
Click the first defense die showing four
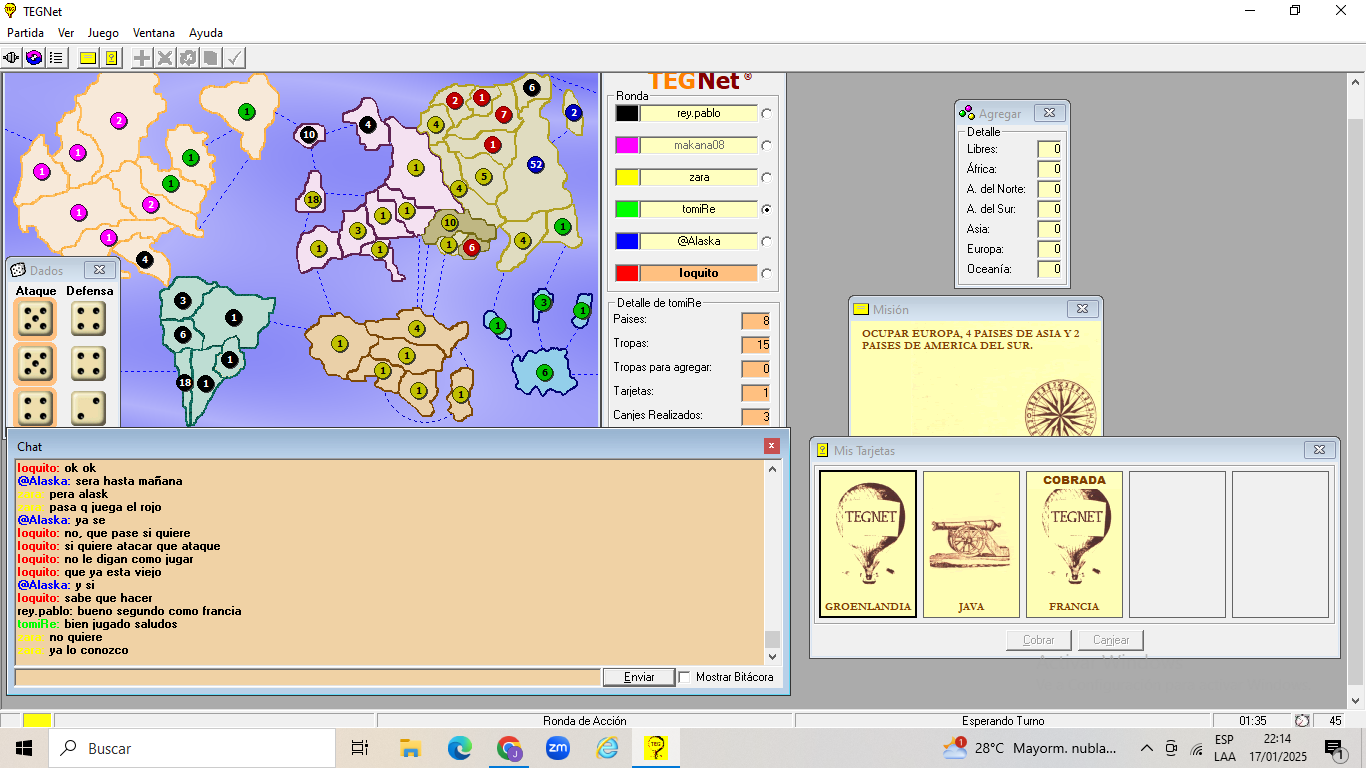tap(89, 320)
